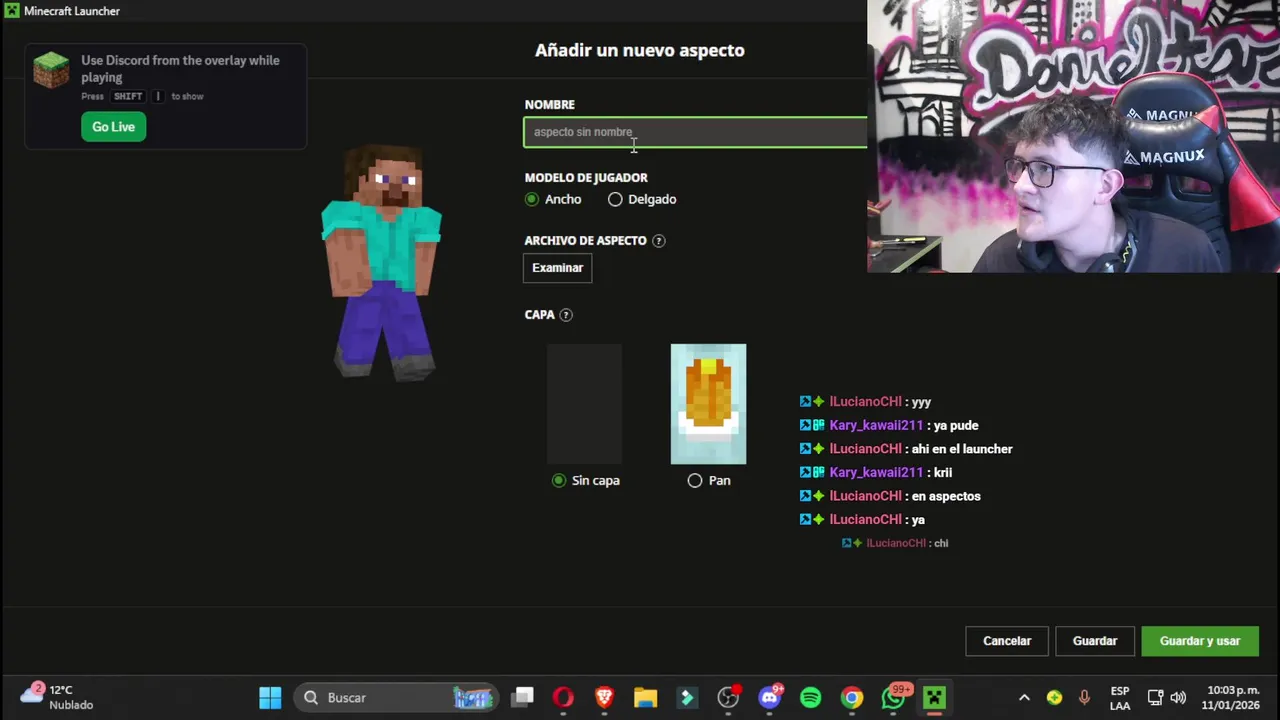Open Google Chrome from taskbar
The height and width of the screenshot is (720, 1280).
tap(852, 698)
